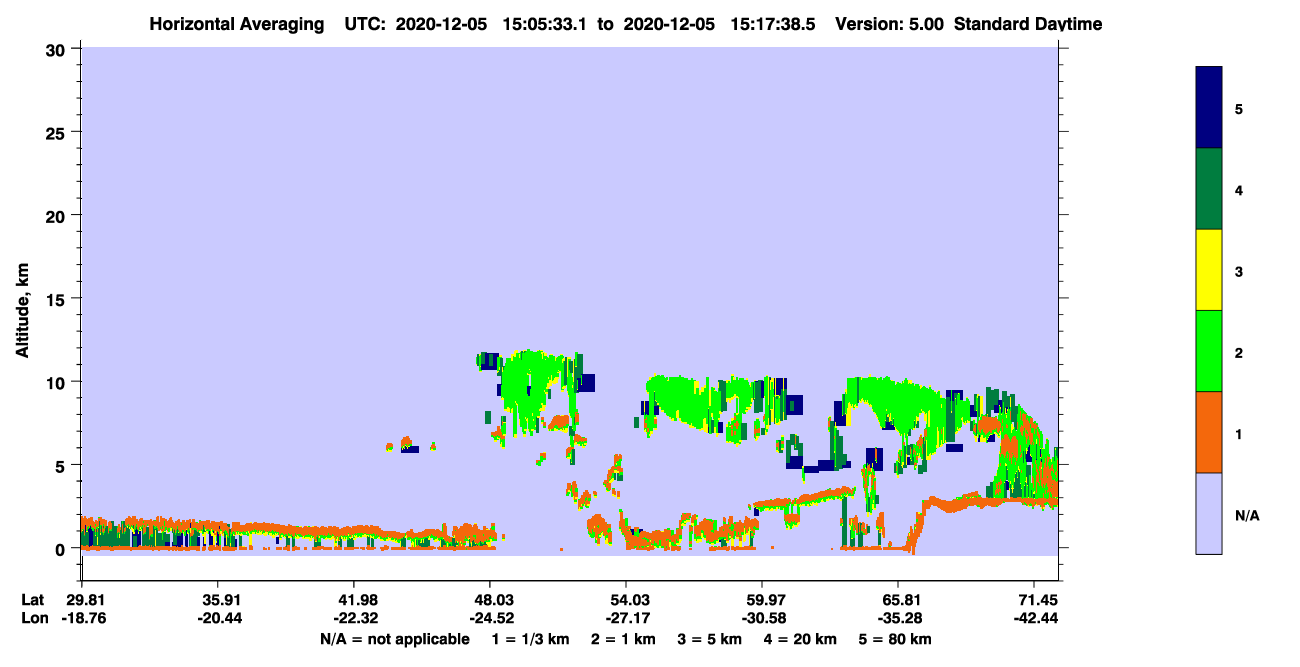
Task: Click the latitude value 54.03
Action: coord(626,599)
